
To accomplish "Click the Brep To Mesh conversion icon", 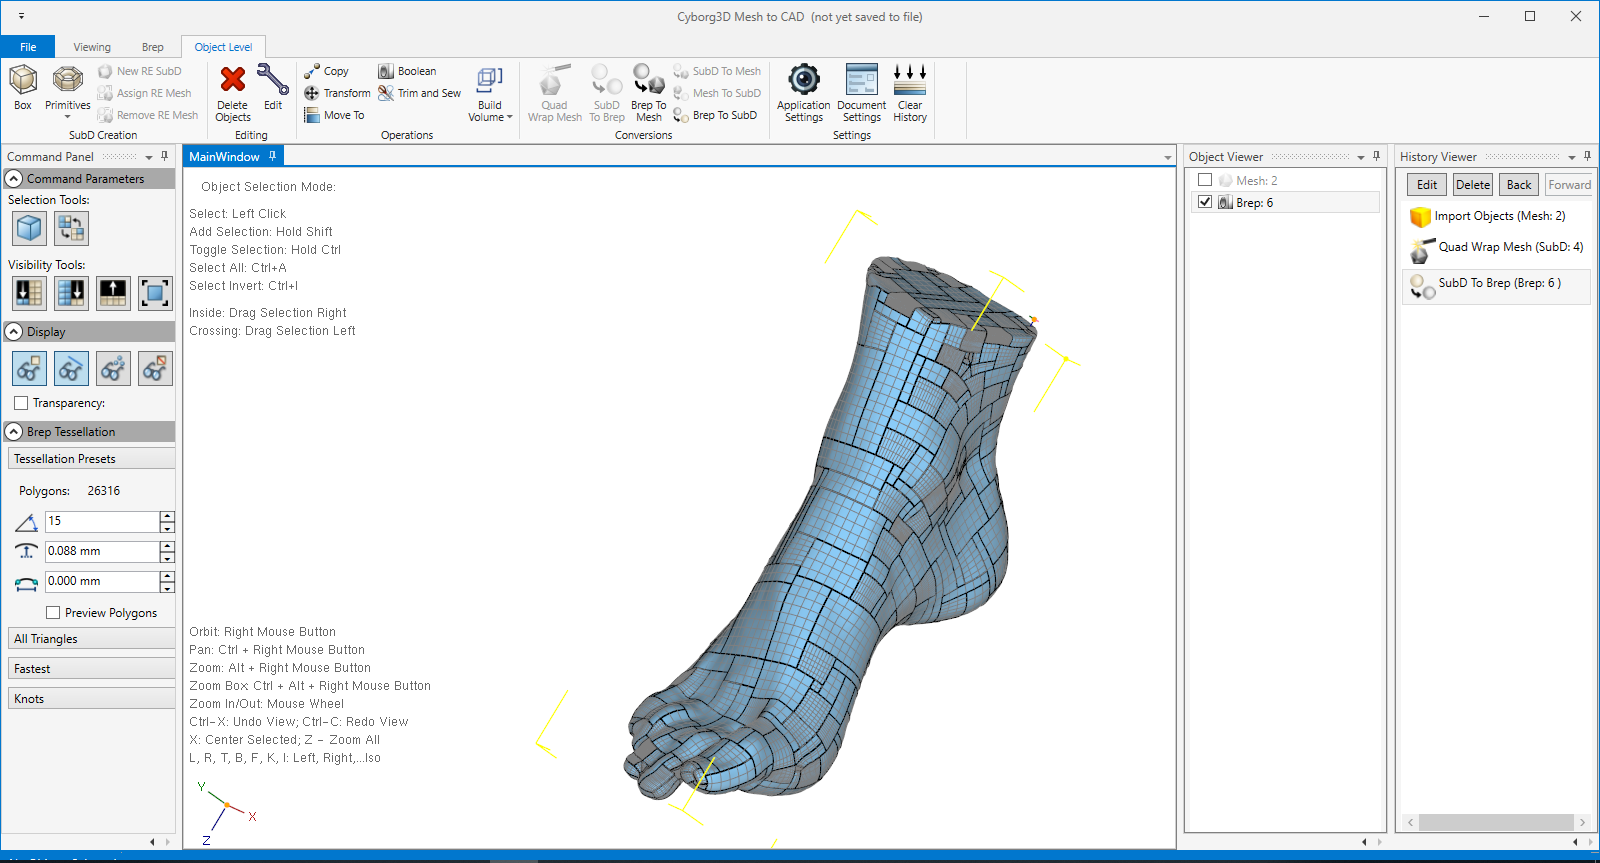I will [x=648, y=80].
